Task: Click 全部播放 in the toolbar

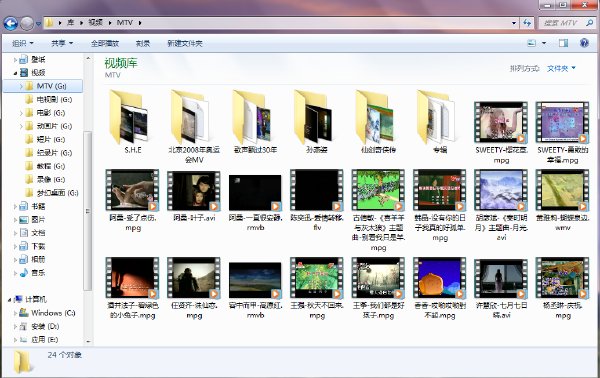Action: 105,43
